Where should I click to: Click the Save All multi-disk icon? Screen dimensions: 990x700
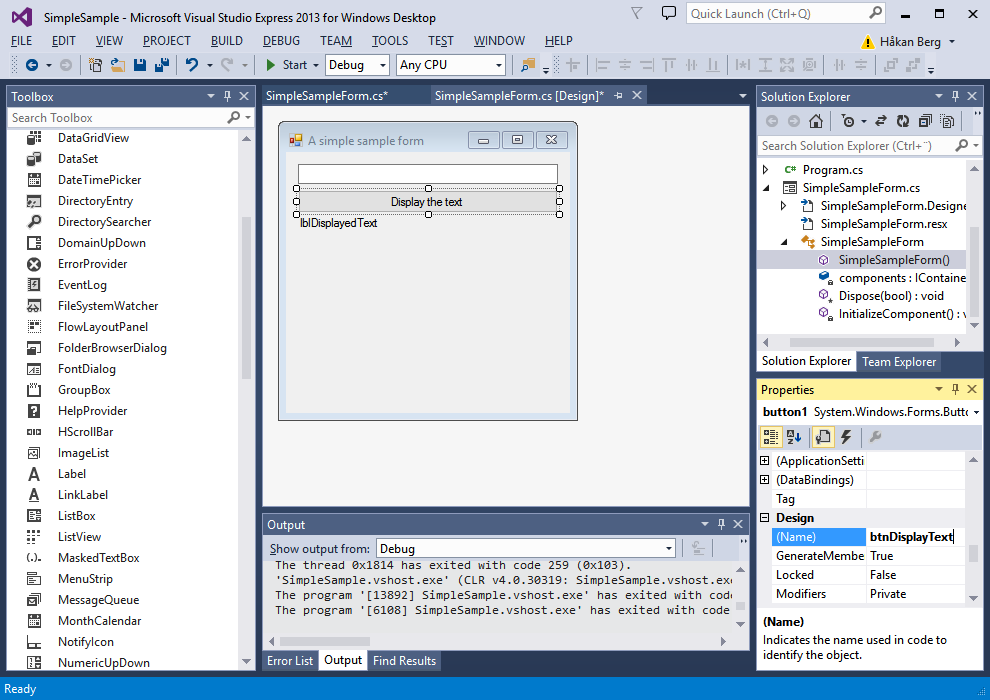(162, 65)
